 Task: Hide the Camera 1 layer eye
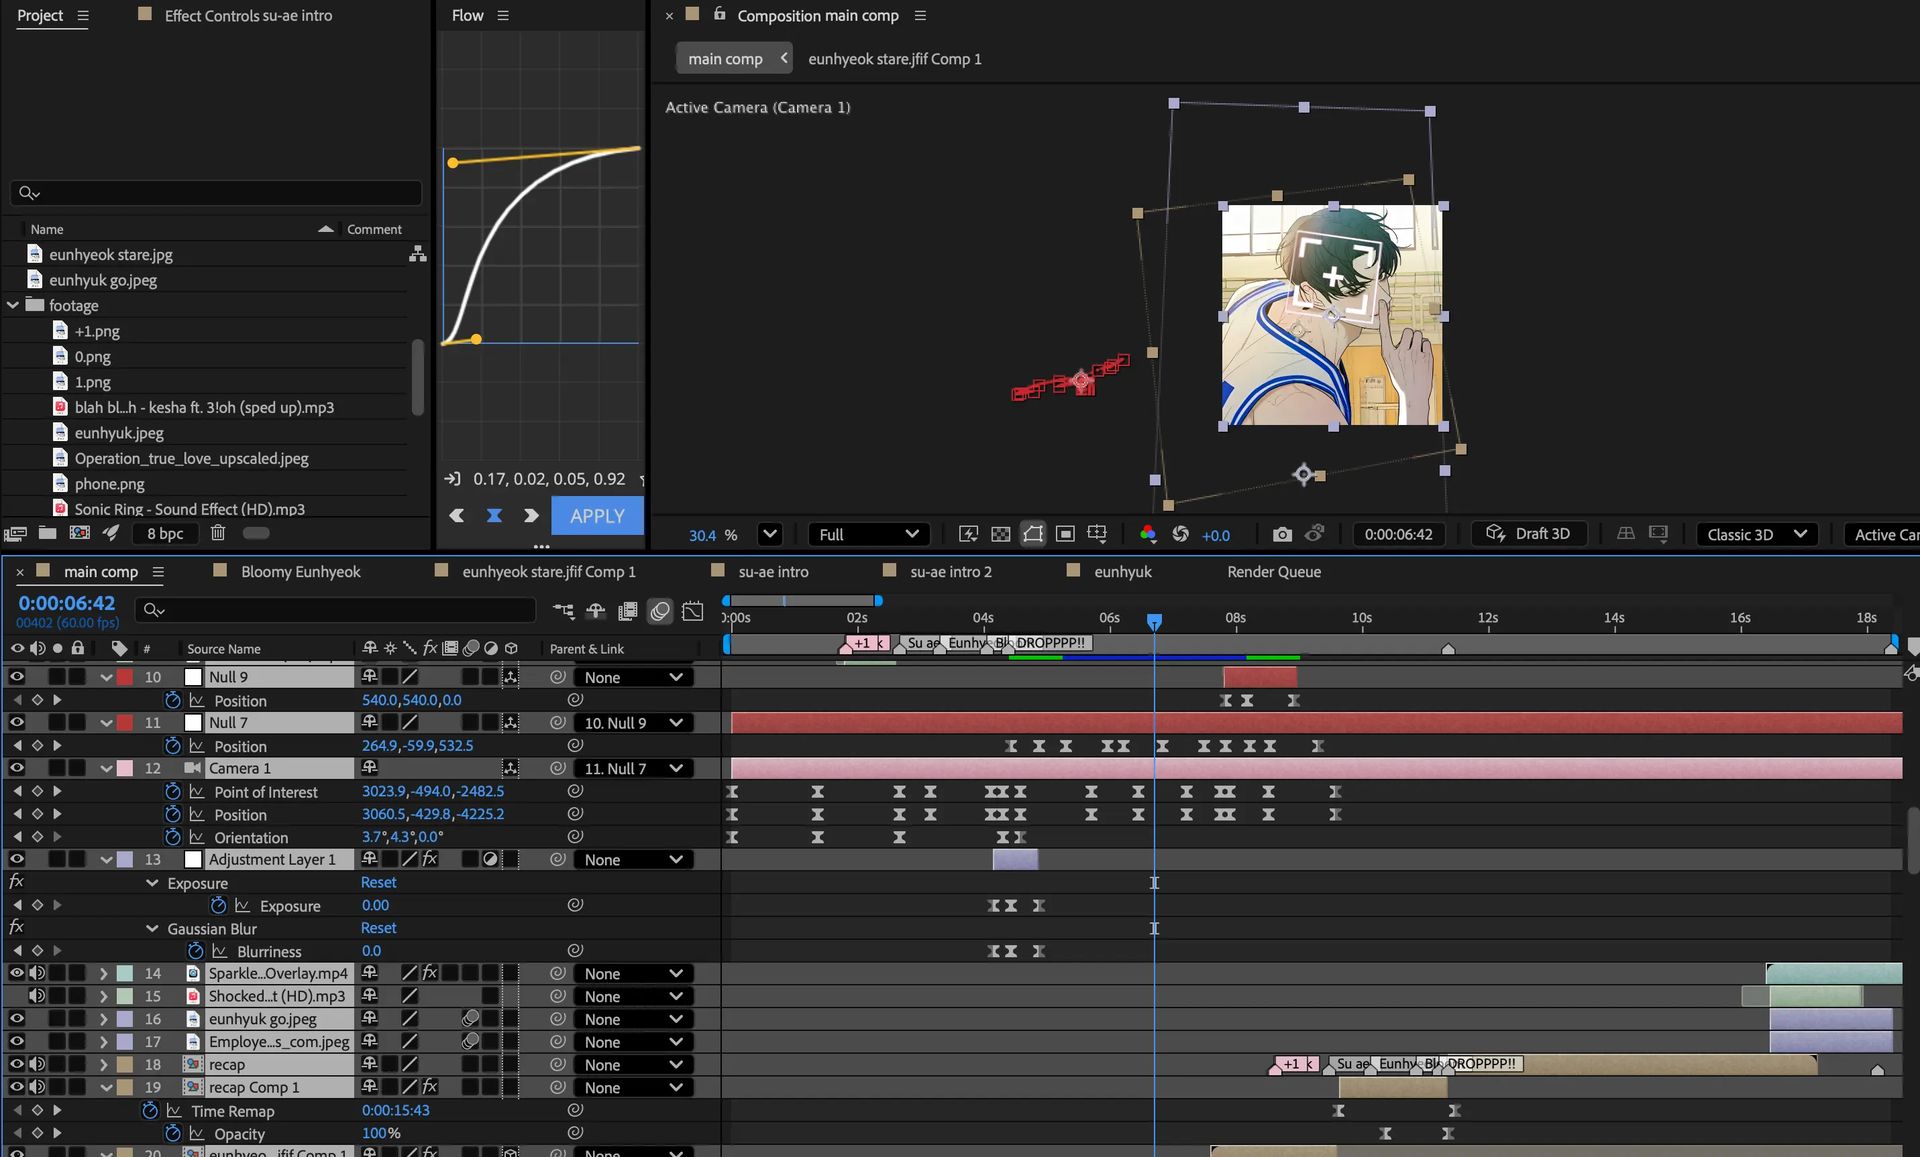point(16,768)
